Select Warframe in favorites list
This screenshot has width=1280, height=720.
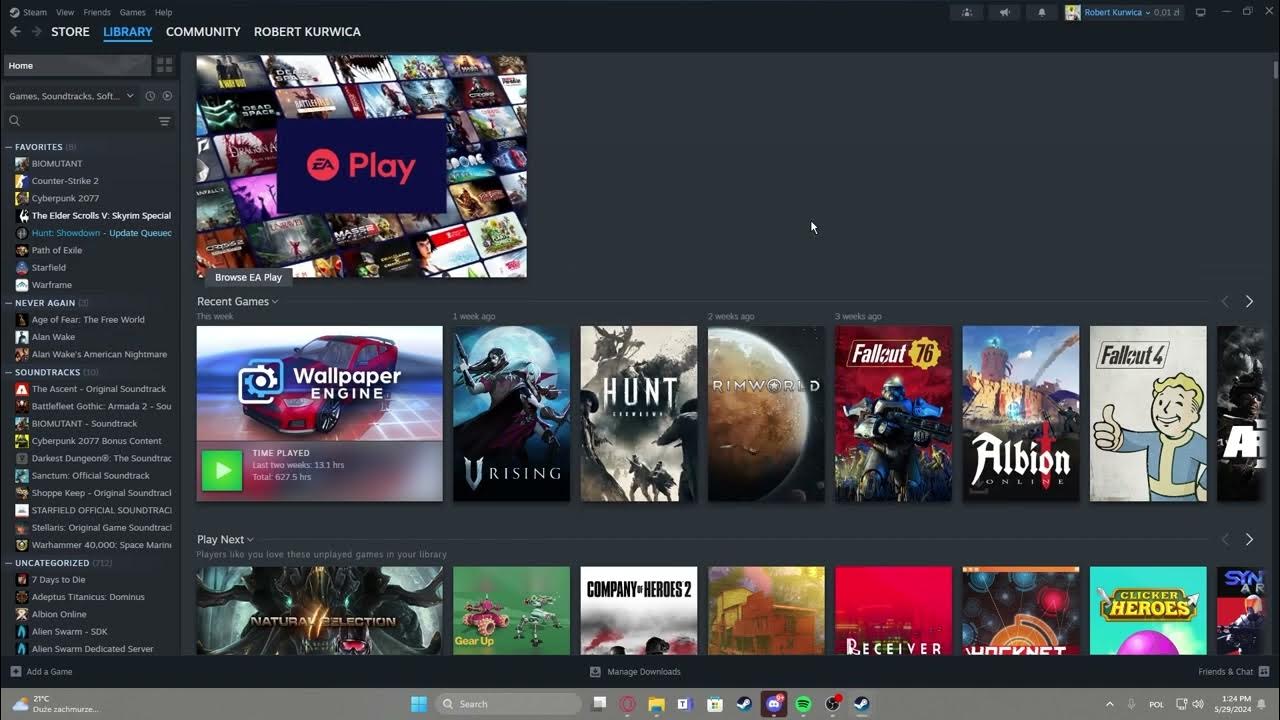[x=51, y=285]
